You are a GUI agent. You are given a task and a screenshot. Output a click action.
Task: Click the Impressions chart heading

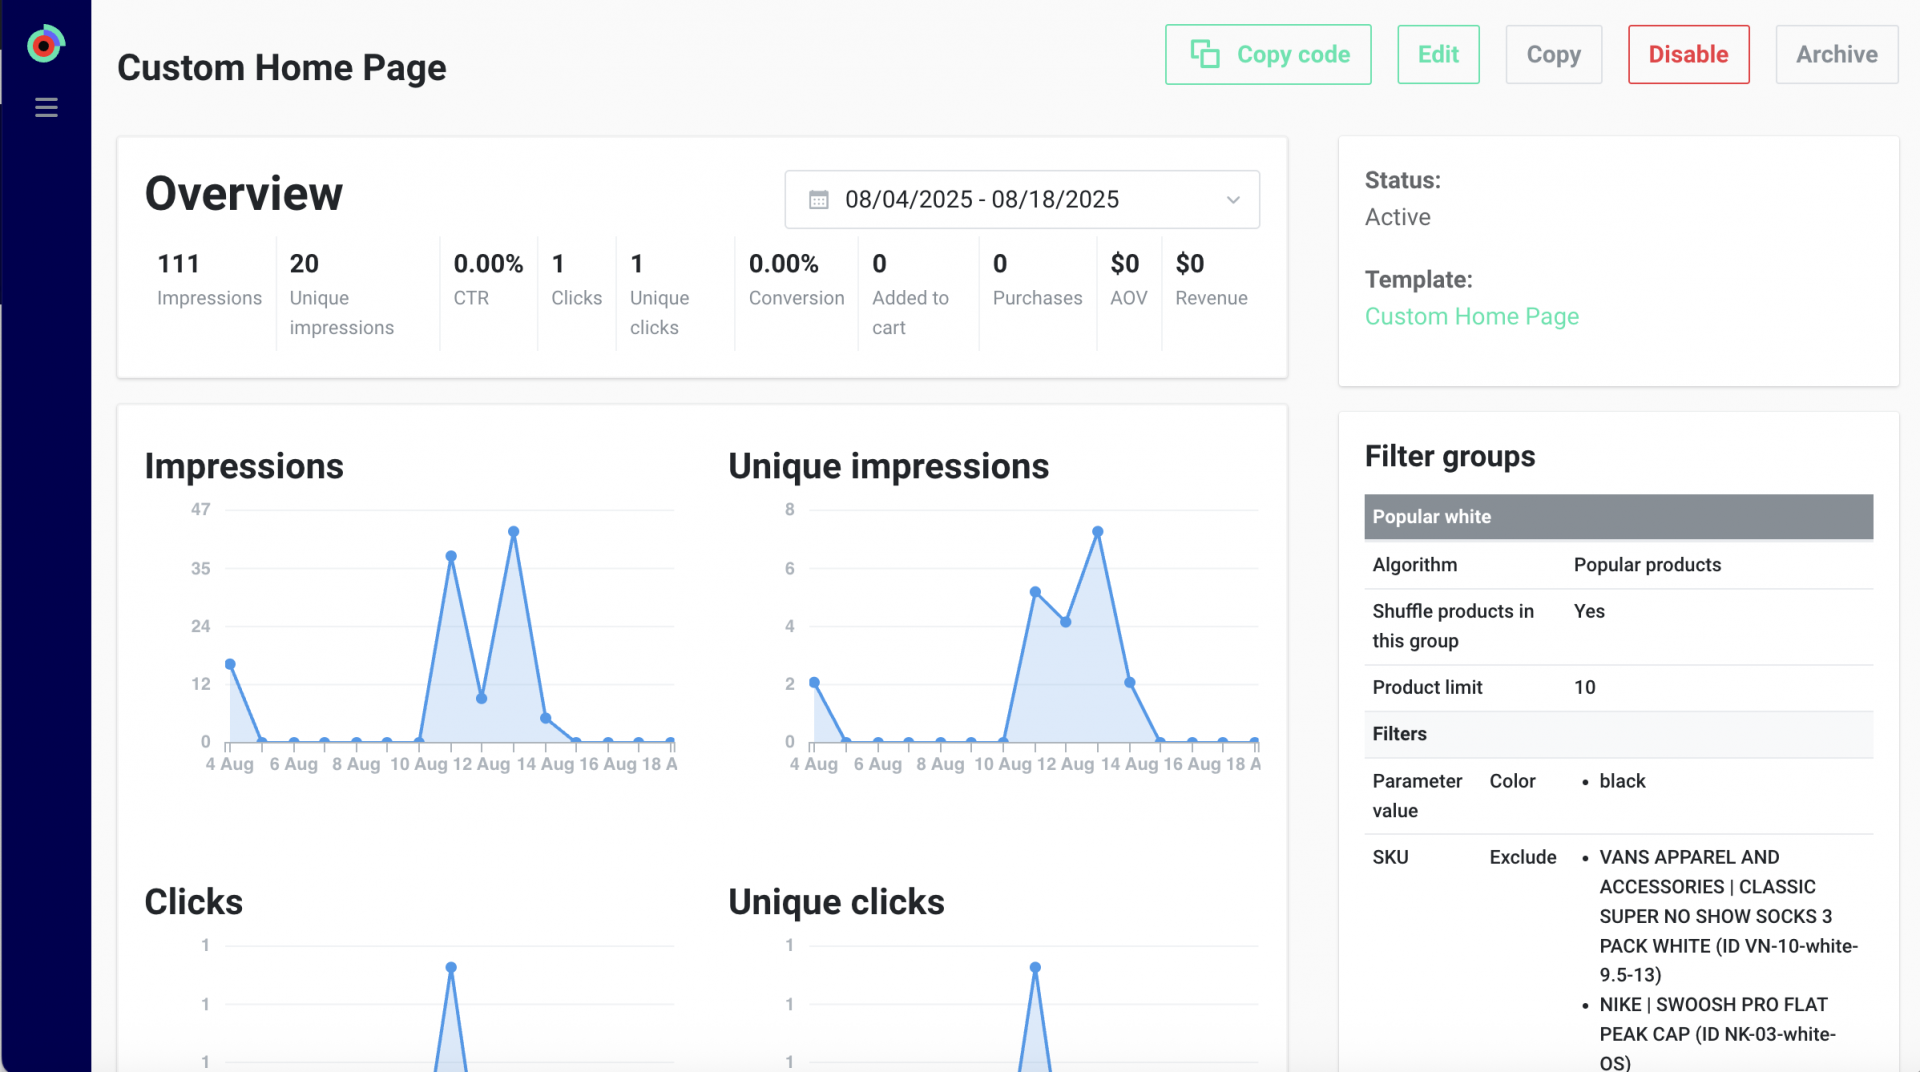point(244,467)
